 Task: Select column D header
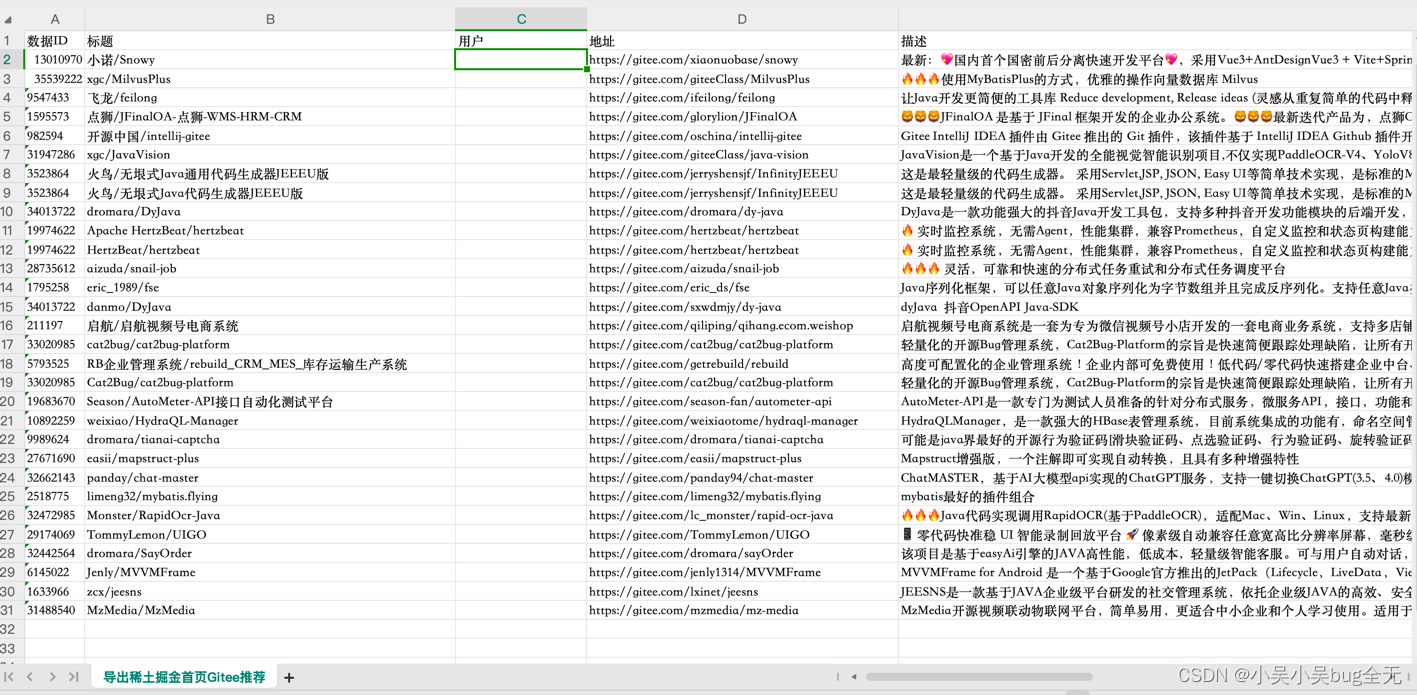742,19
